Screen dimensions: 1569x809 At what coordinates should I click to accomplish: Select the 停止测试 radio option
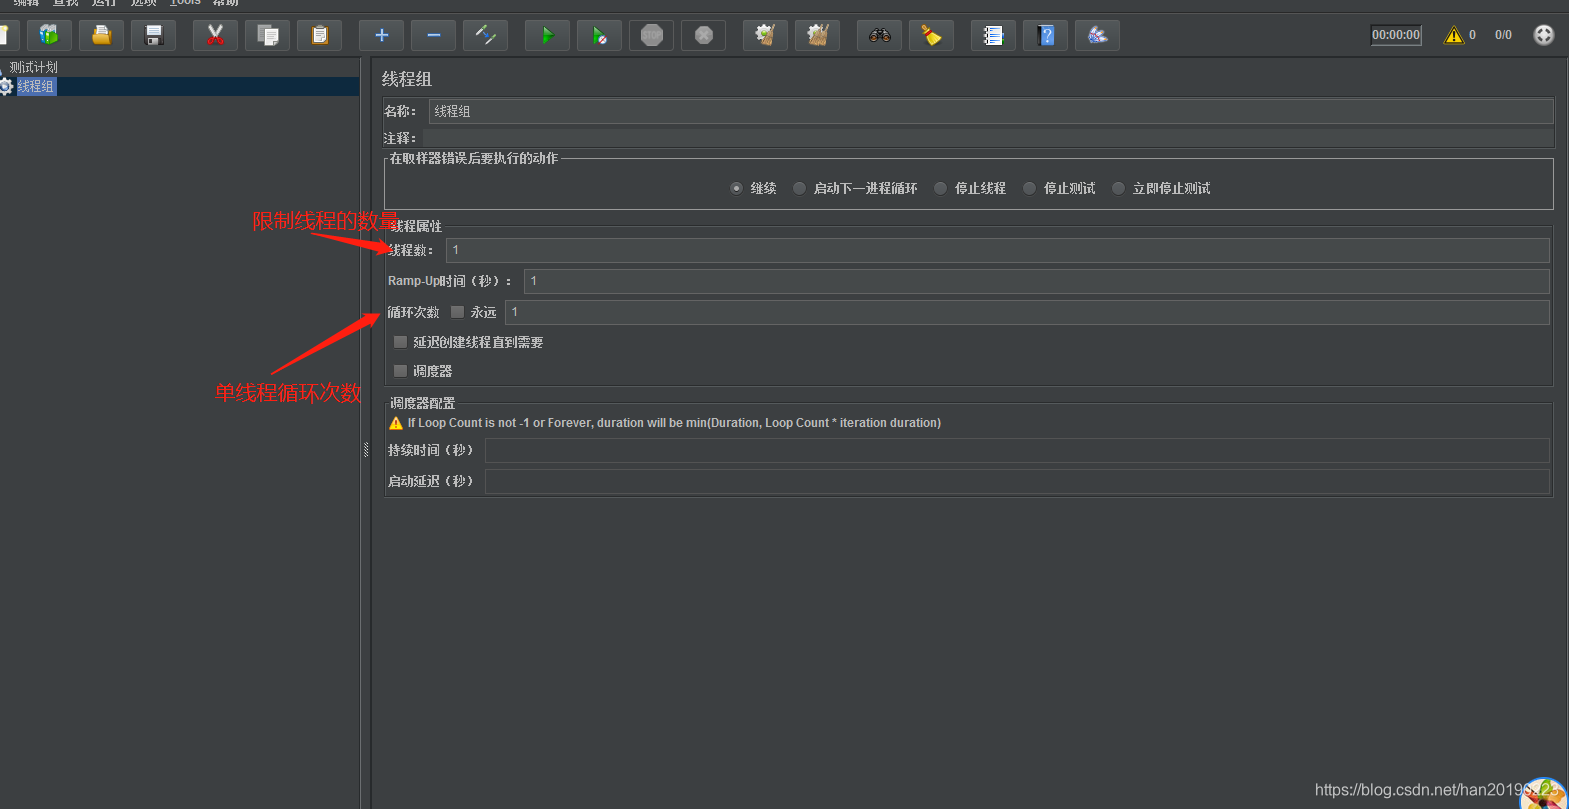[x=1029, y=188]
